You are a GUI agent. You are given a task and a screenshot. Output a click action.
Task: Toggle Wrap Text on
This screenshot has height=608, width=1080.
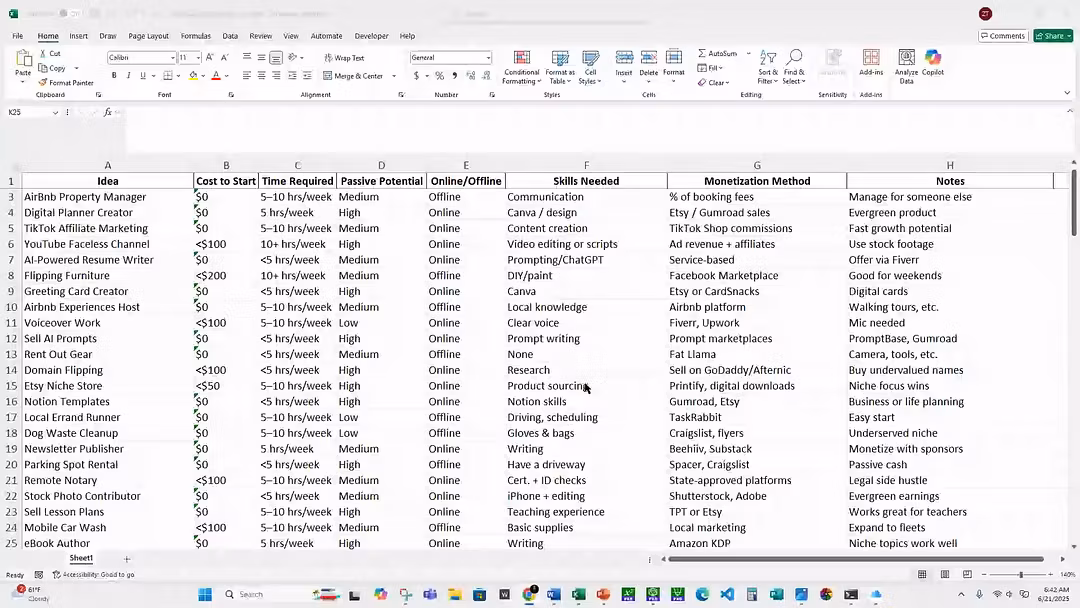coord(344,58)
